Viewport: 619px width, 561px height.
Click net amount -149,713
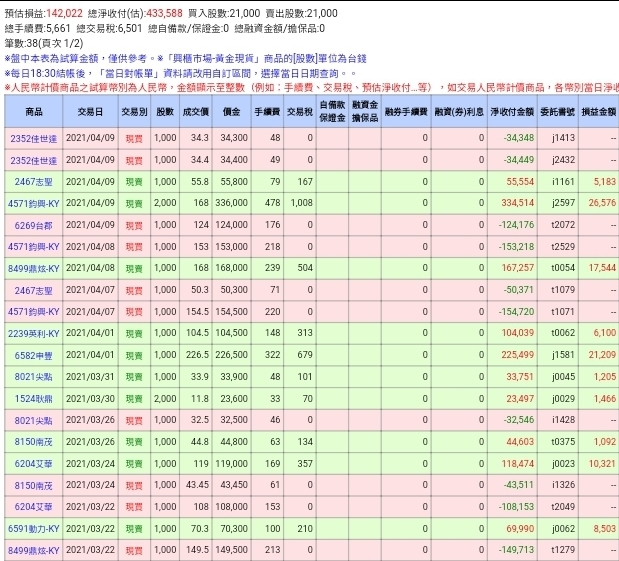[x=516, y=550]
